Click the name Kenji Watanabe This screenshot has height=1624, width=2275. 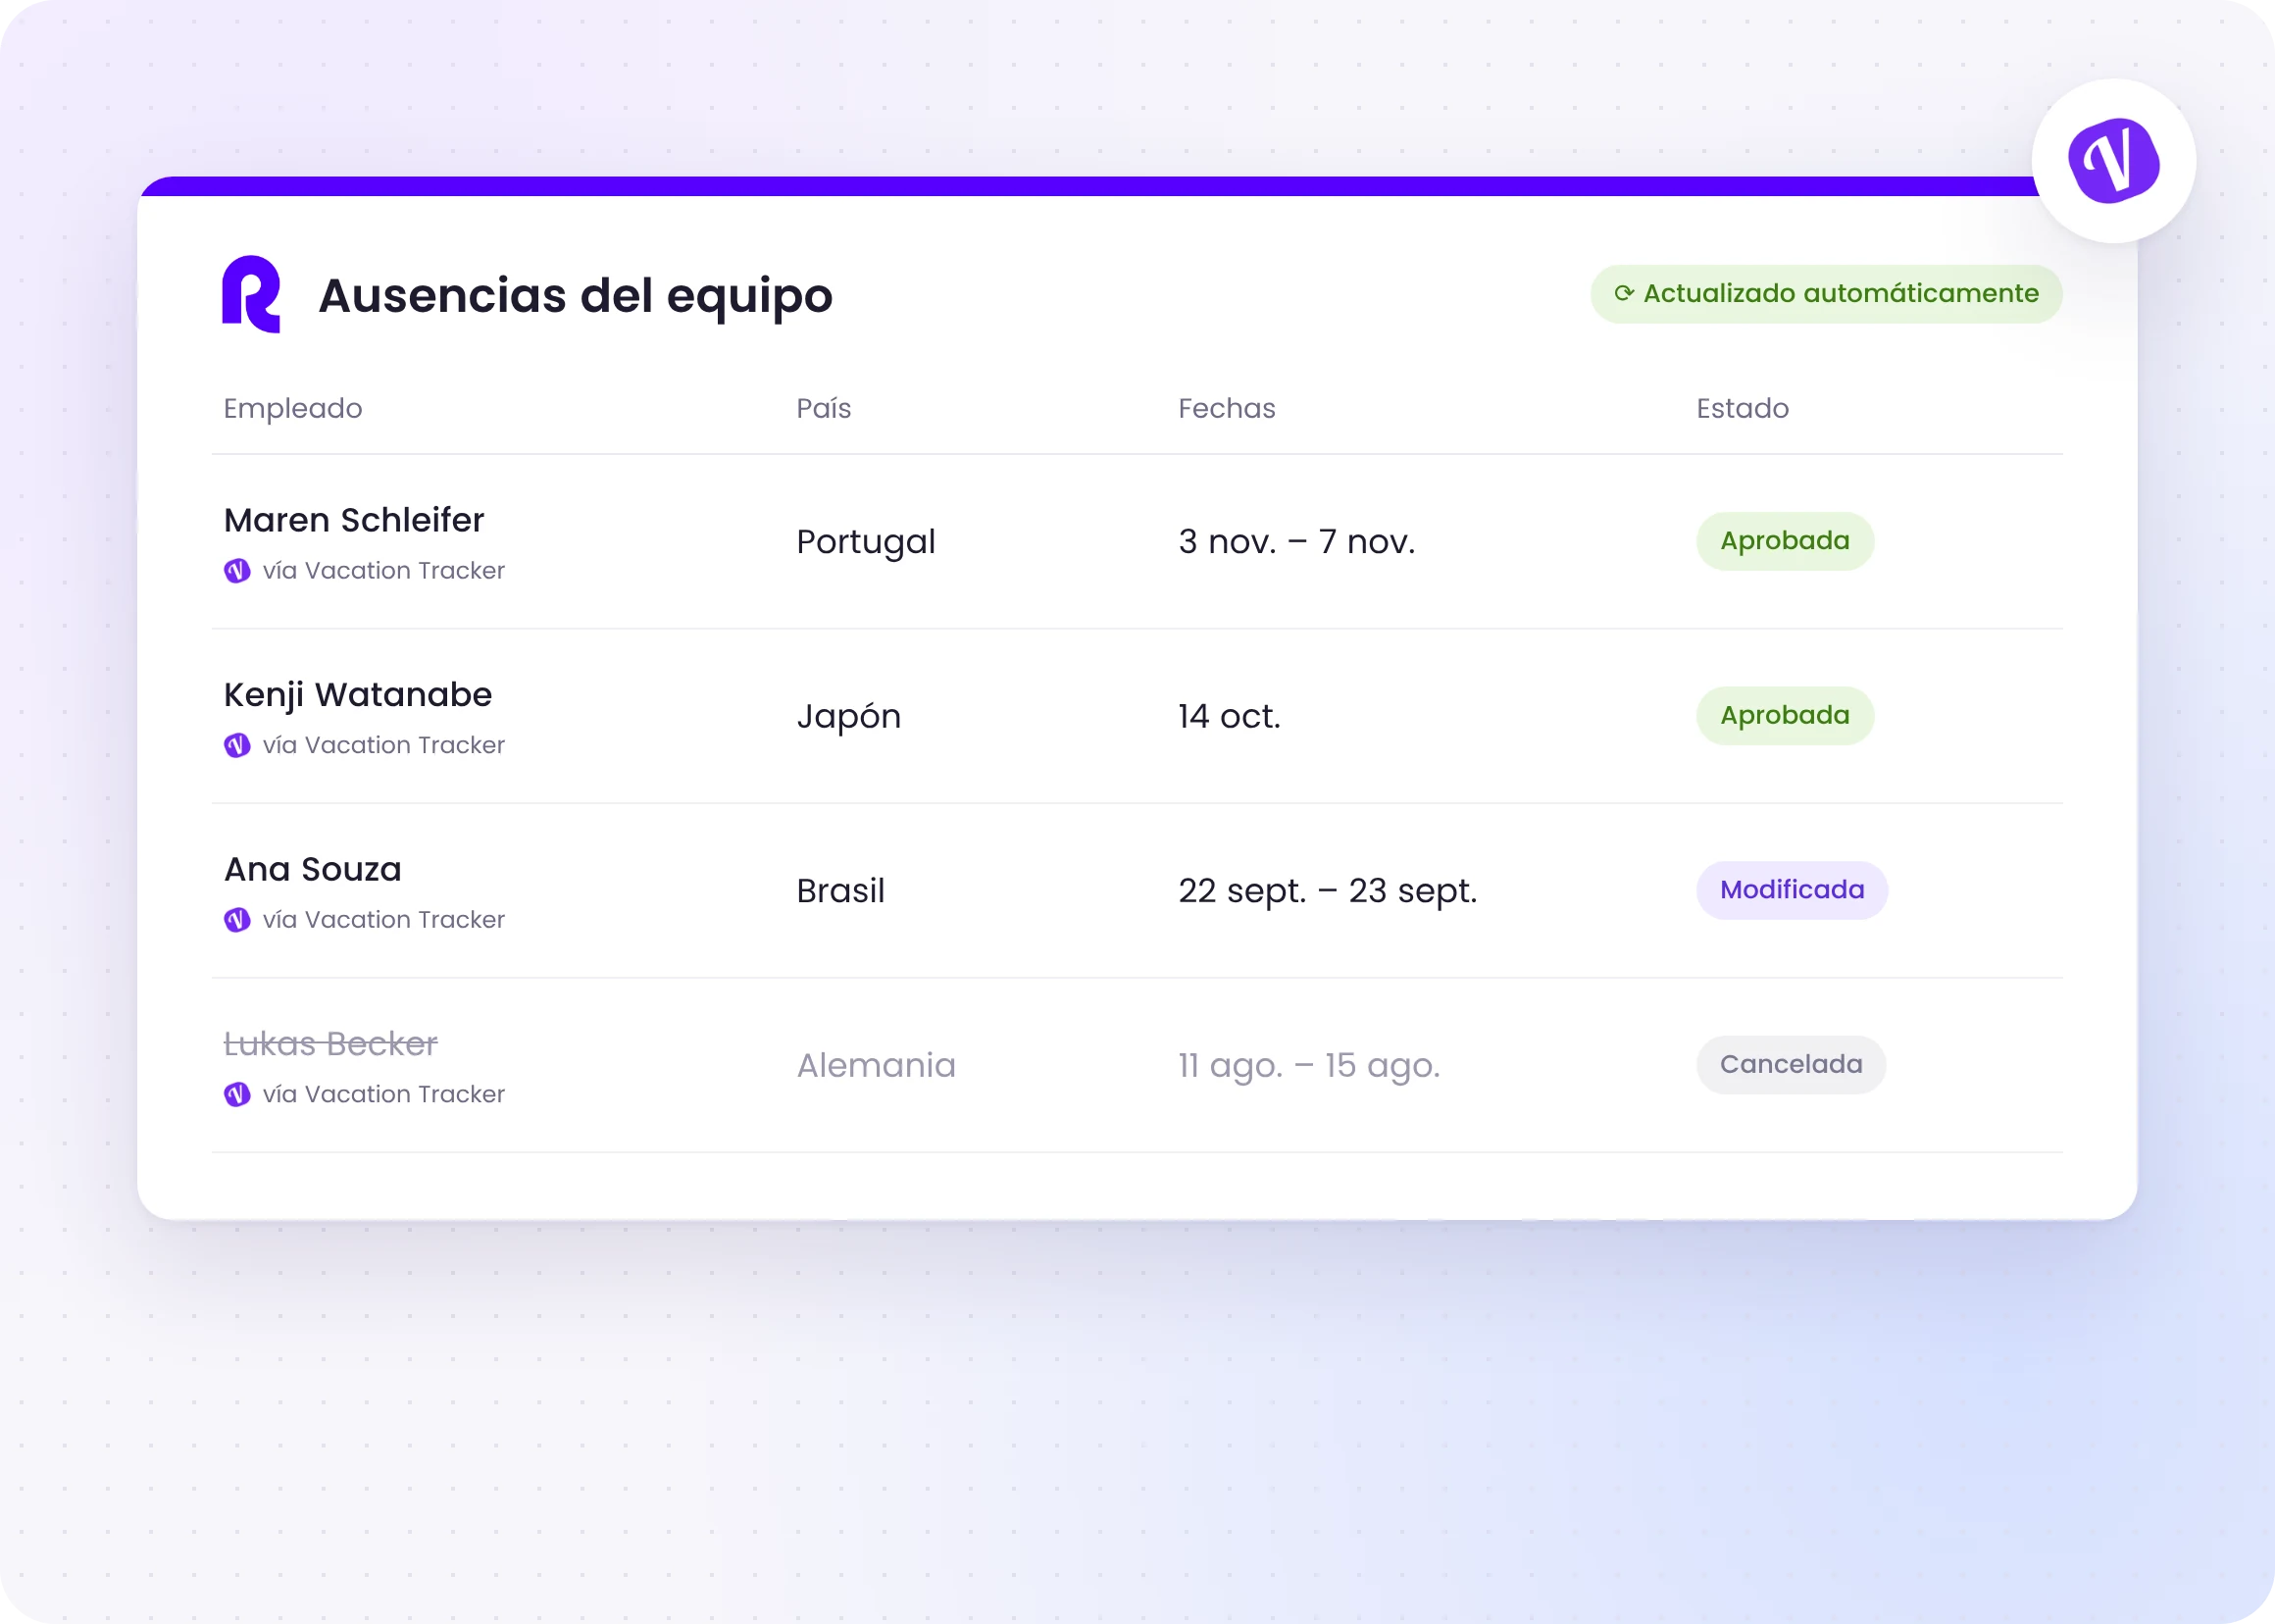tap(358, 696)
